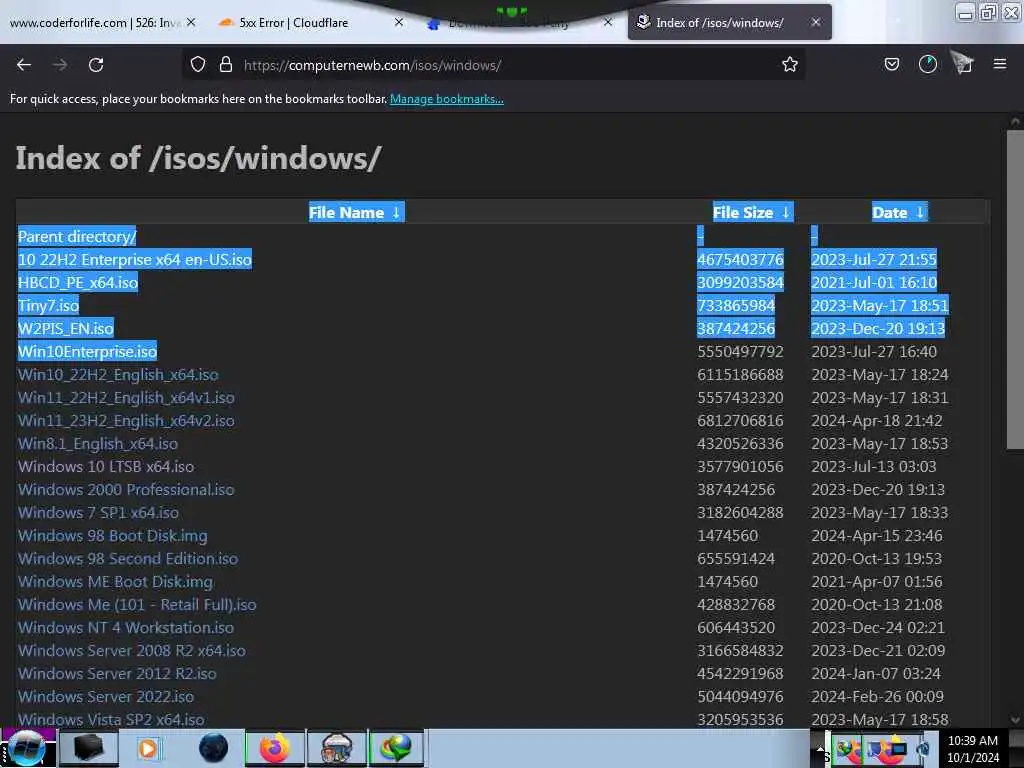This screenshot has height=768, width=1024.
Task: Open the dark globe taskbar icon
Action: 213,748
